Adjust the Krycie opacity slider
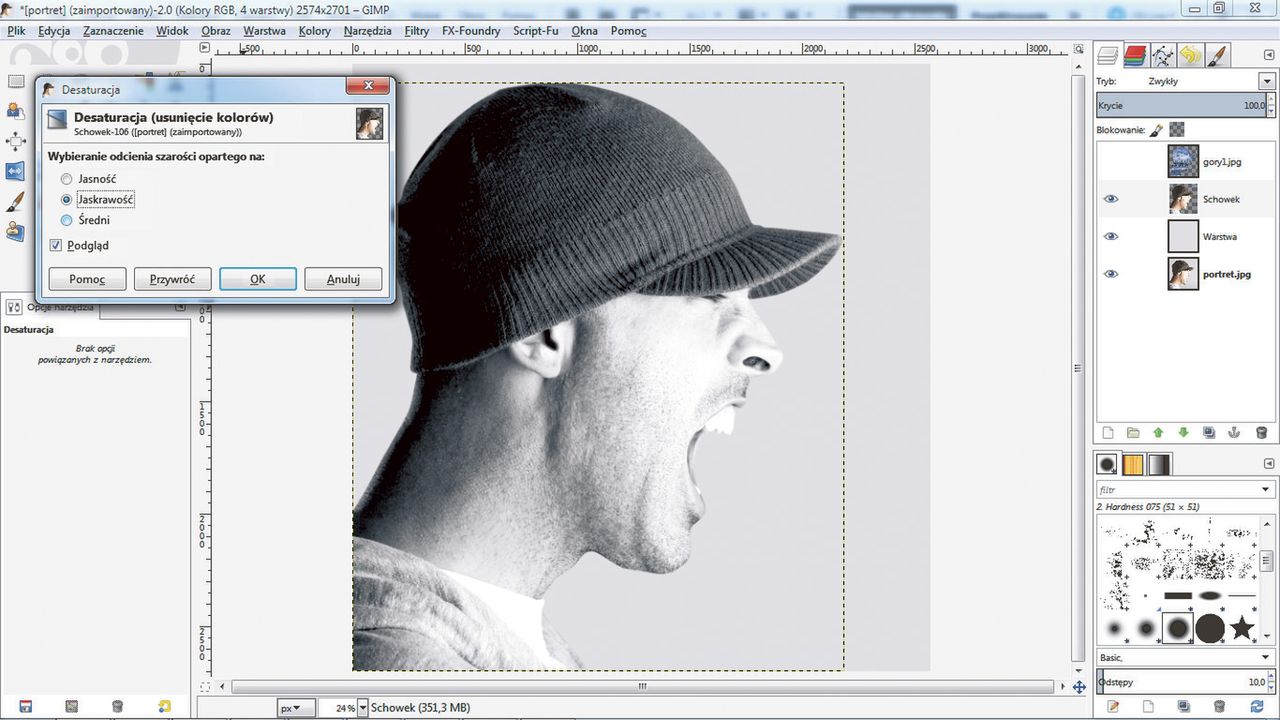The height and width of the screenshot is (720, 1280). pos(1181,105)
